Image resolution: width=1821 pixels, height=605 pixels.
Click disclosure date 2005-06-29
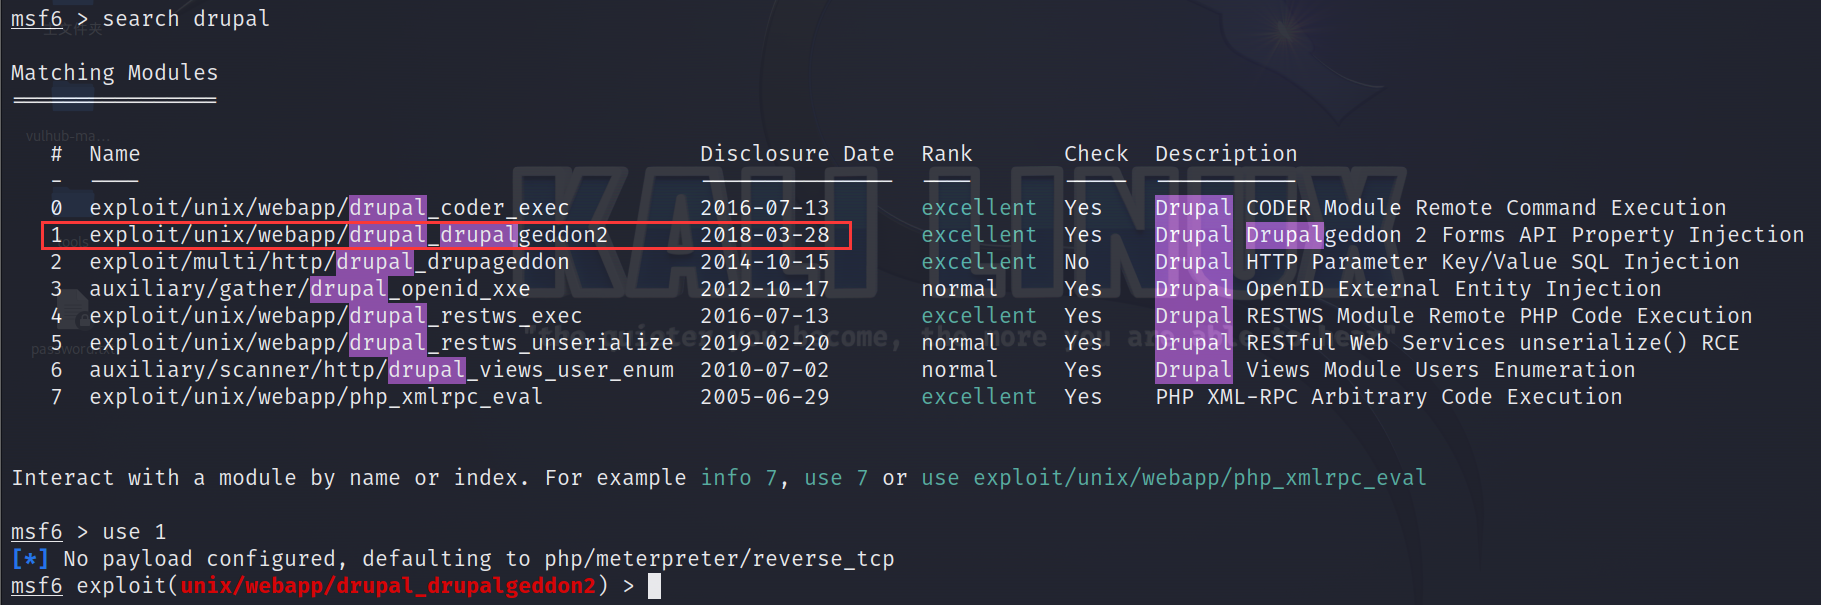(765, 397)
